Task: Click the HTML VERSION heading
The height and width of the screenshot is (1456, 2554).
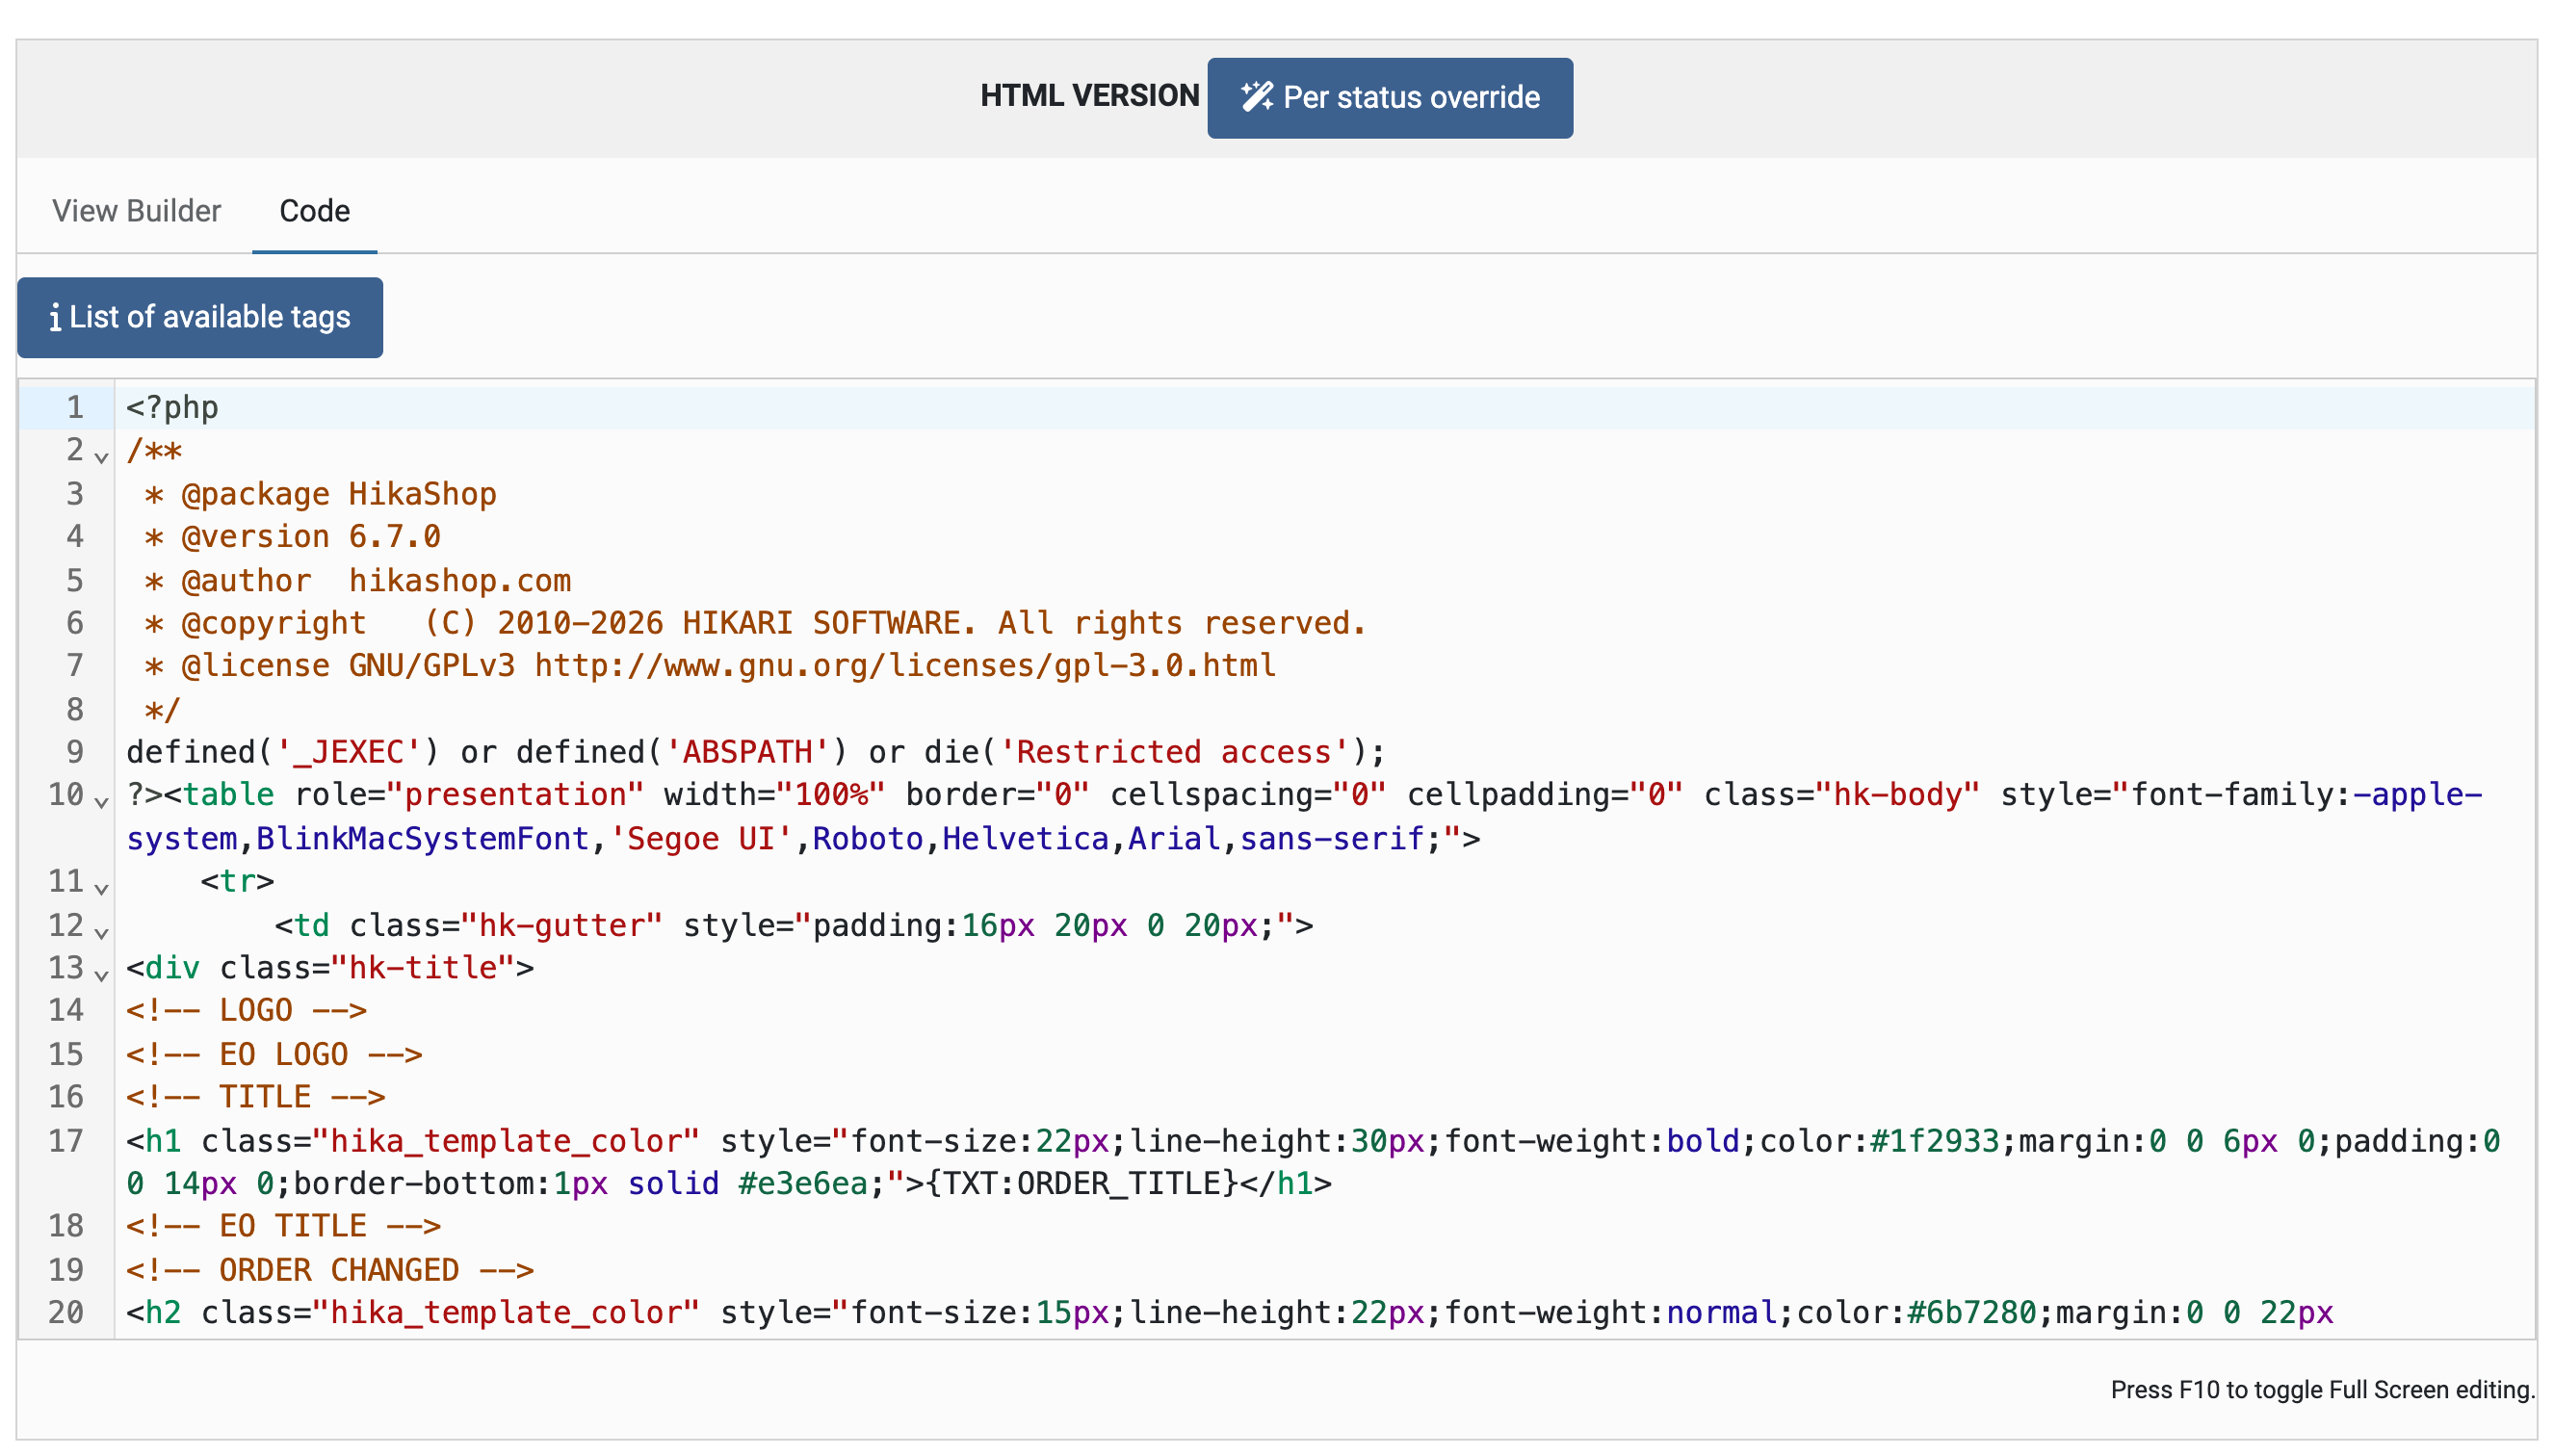Action: pos(1089,96)
